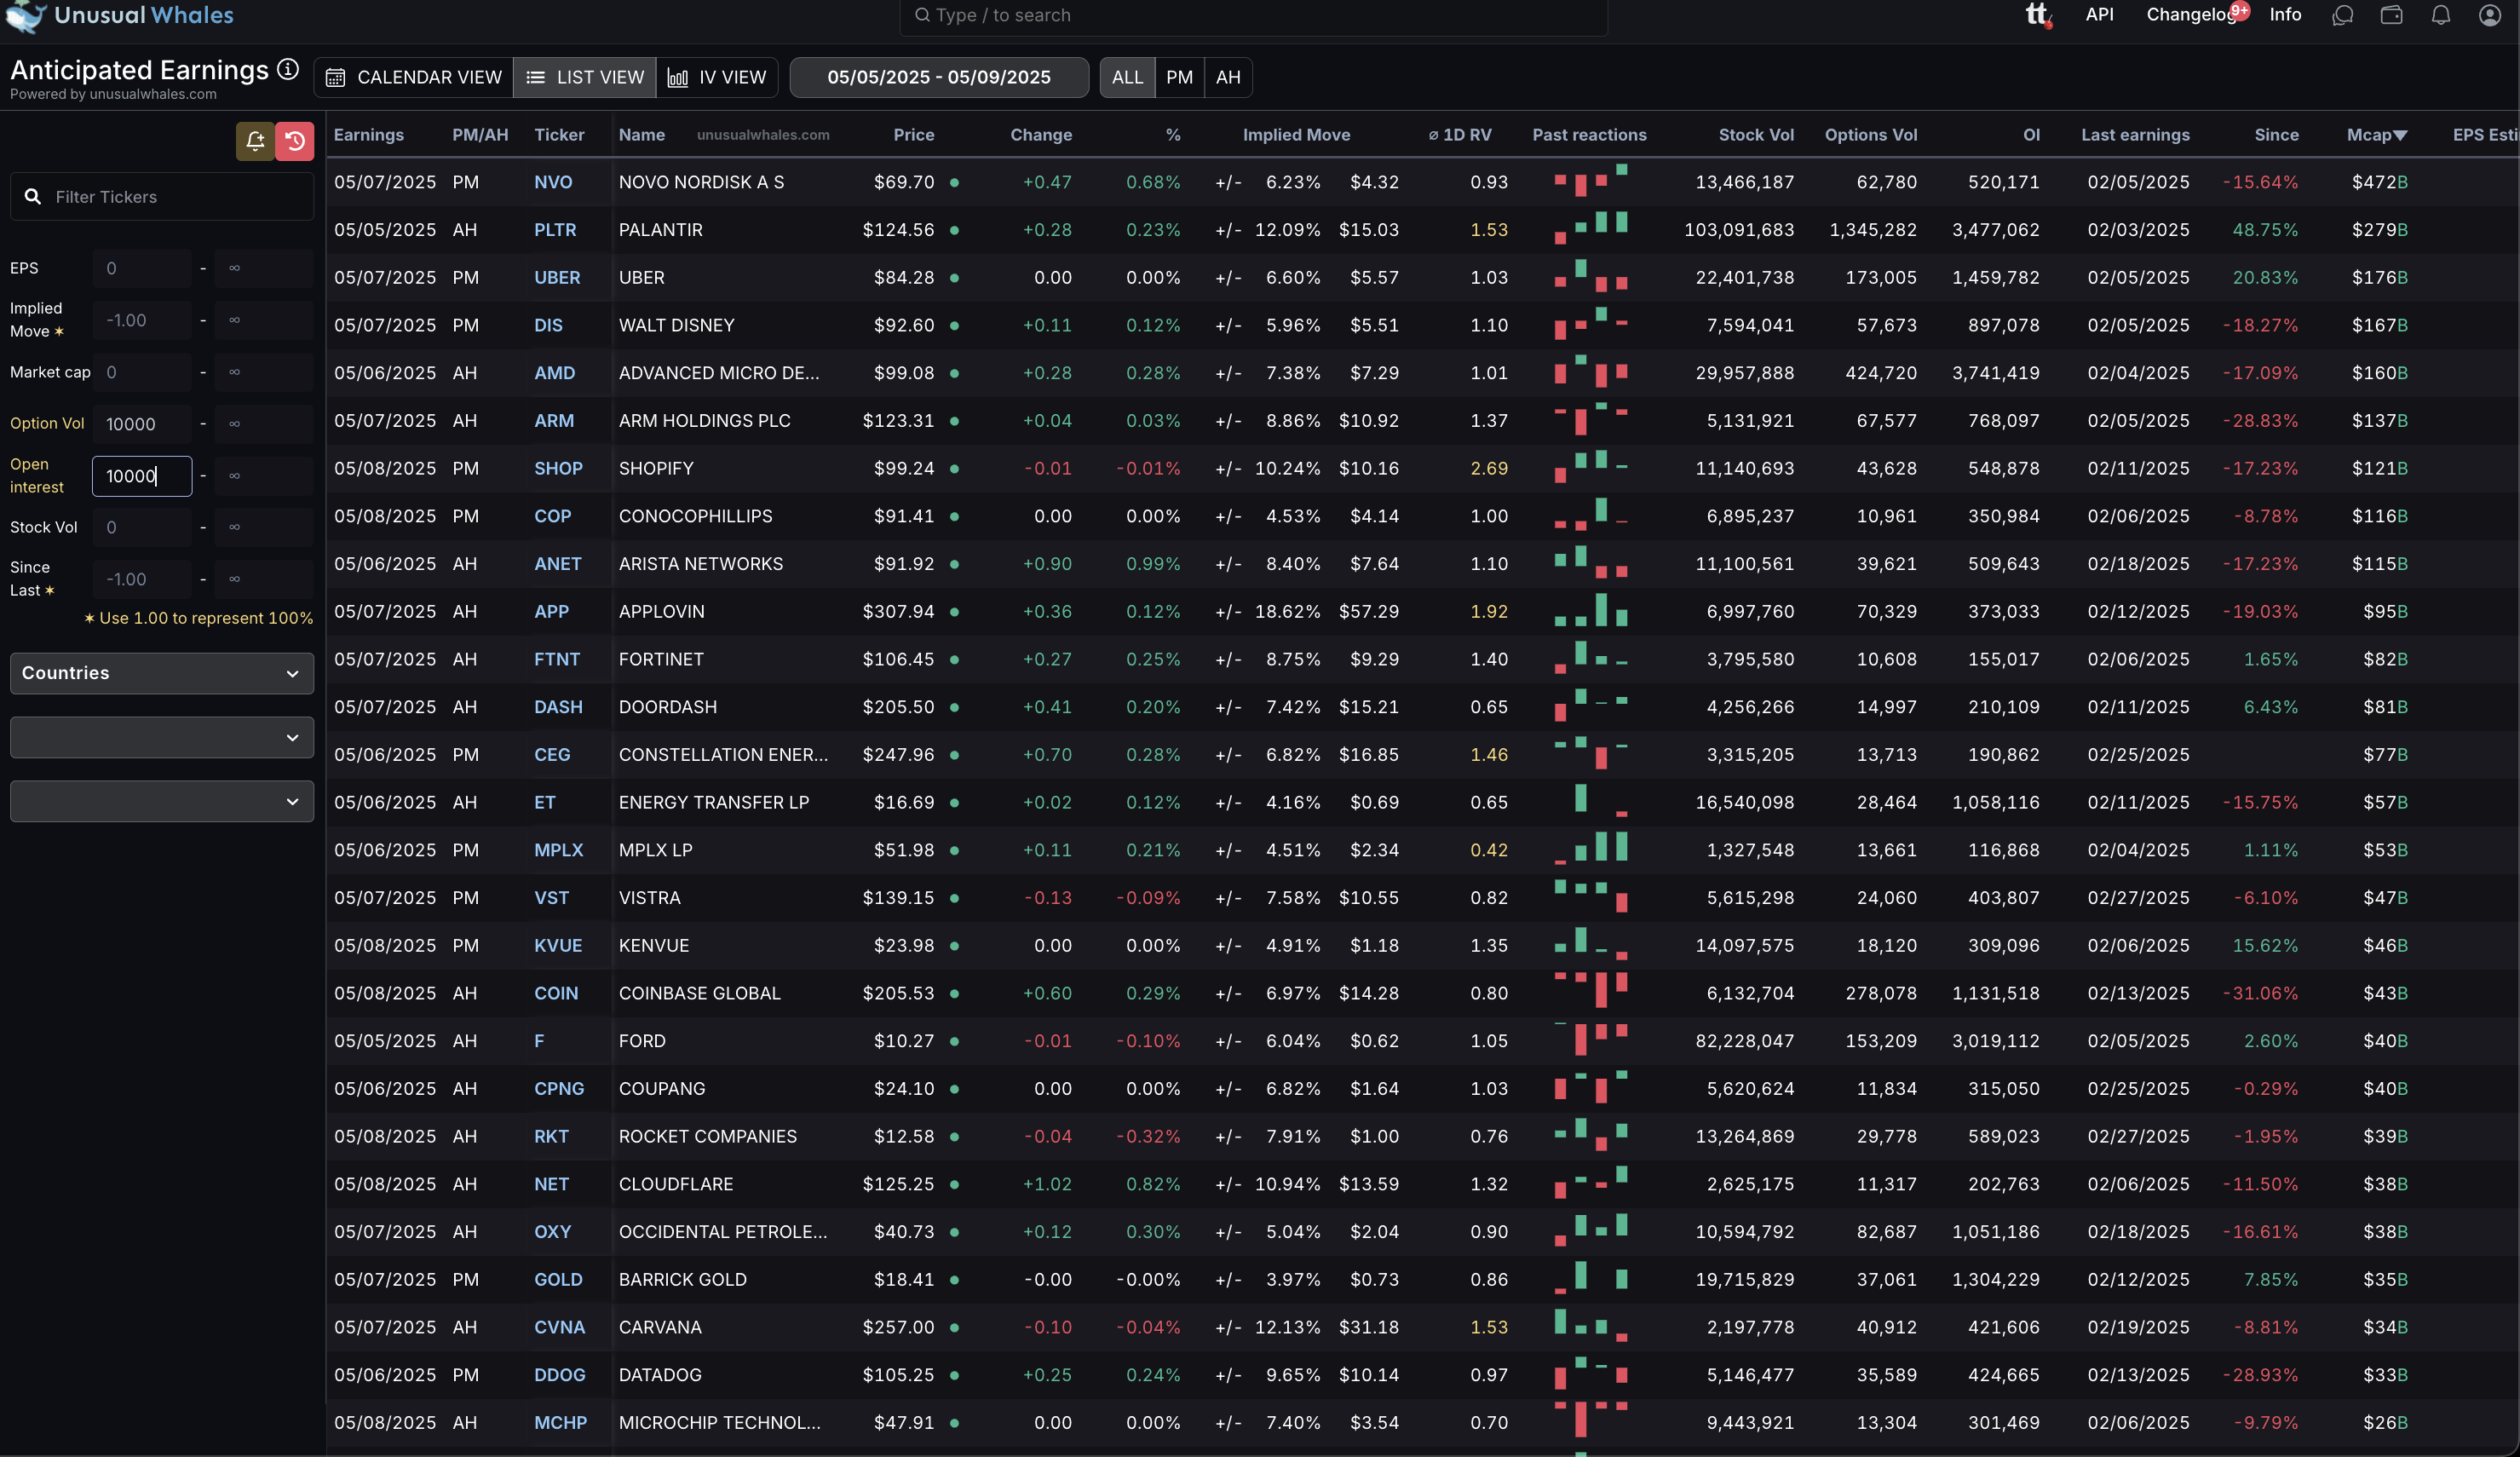
Task: Expand the Countries dropdown
Action: pyautogui.click(x=162, y=673)
